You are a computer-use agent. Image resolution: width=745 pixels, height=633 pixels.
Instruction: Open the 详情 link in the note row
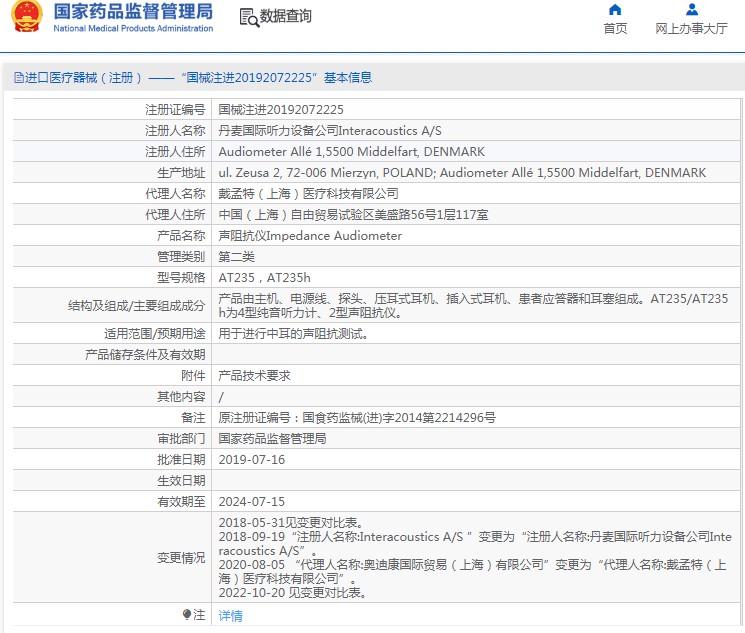click(230, 616)
